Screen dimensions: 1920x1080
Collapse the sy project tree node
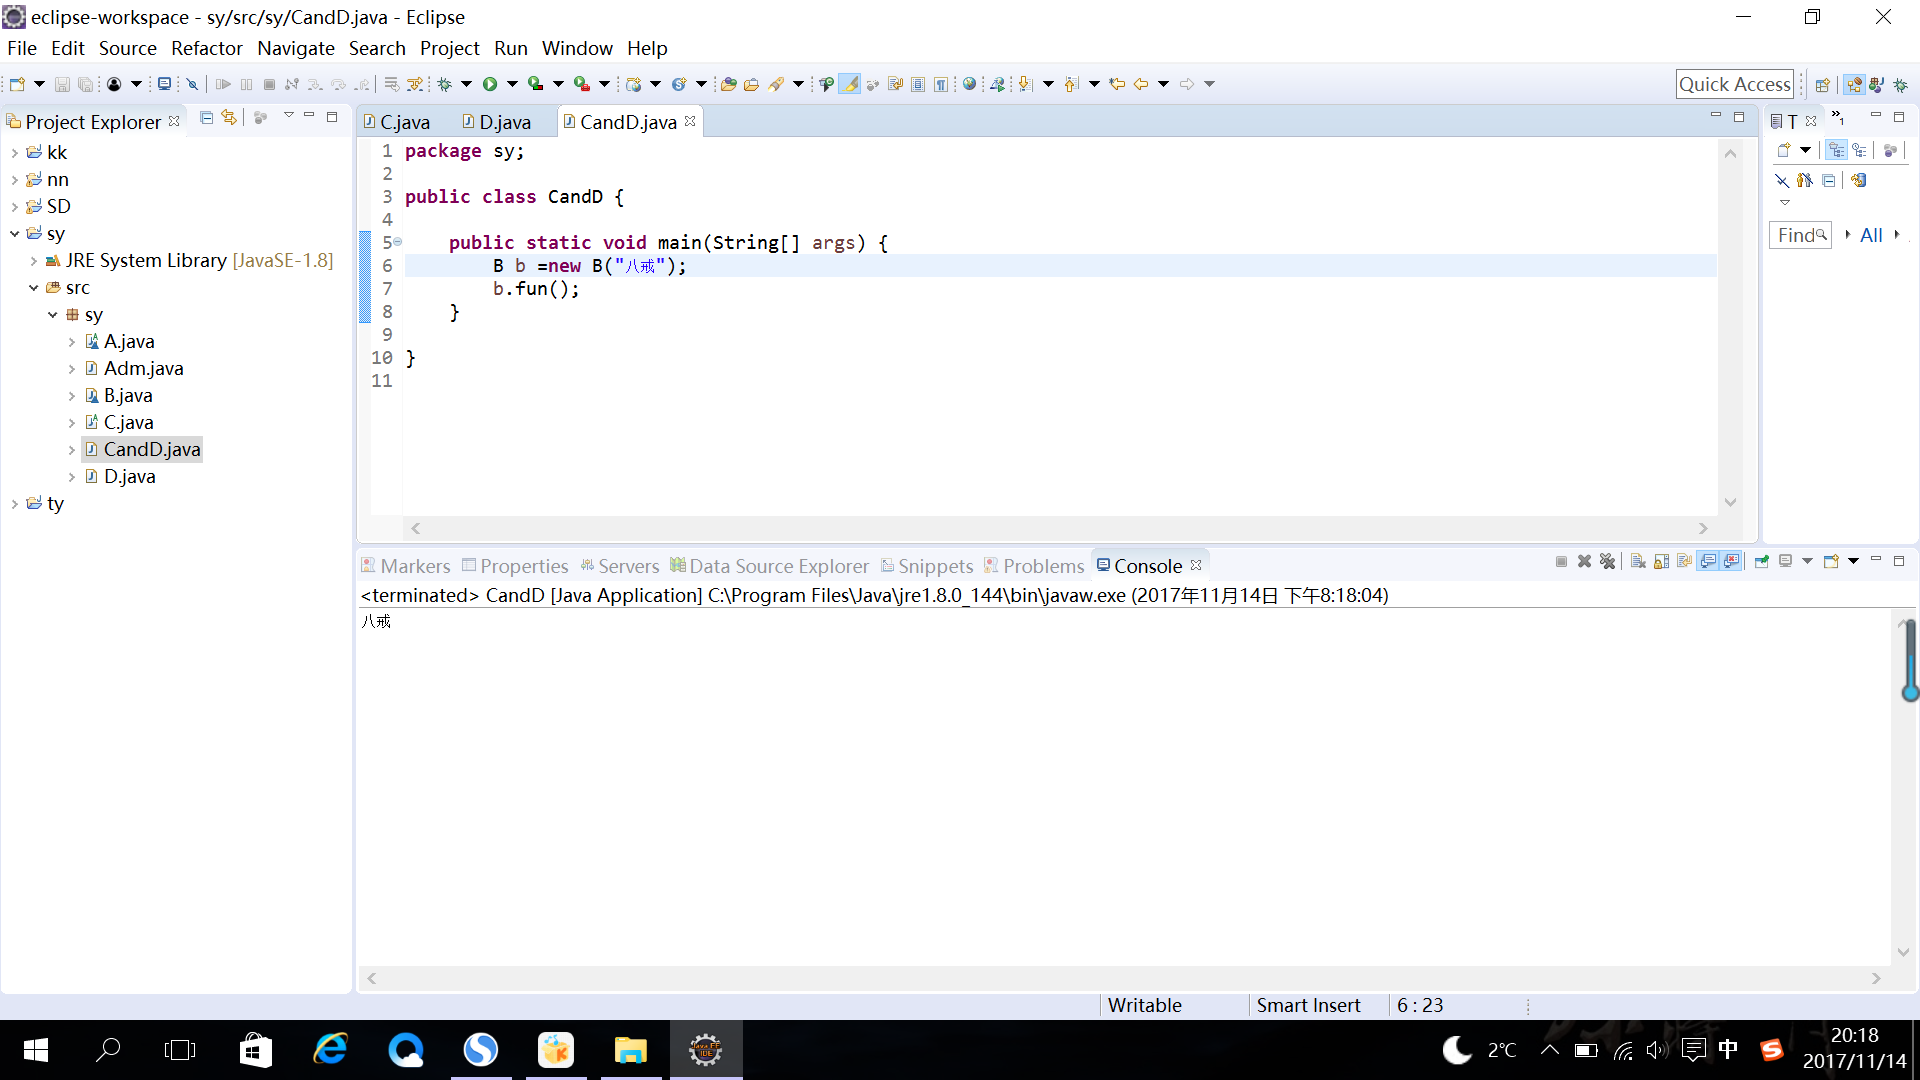pyautogui.click(x=15, y=233)
